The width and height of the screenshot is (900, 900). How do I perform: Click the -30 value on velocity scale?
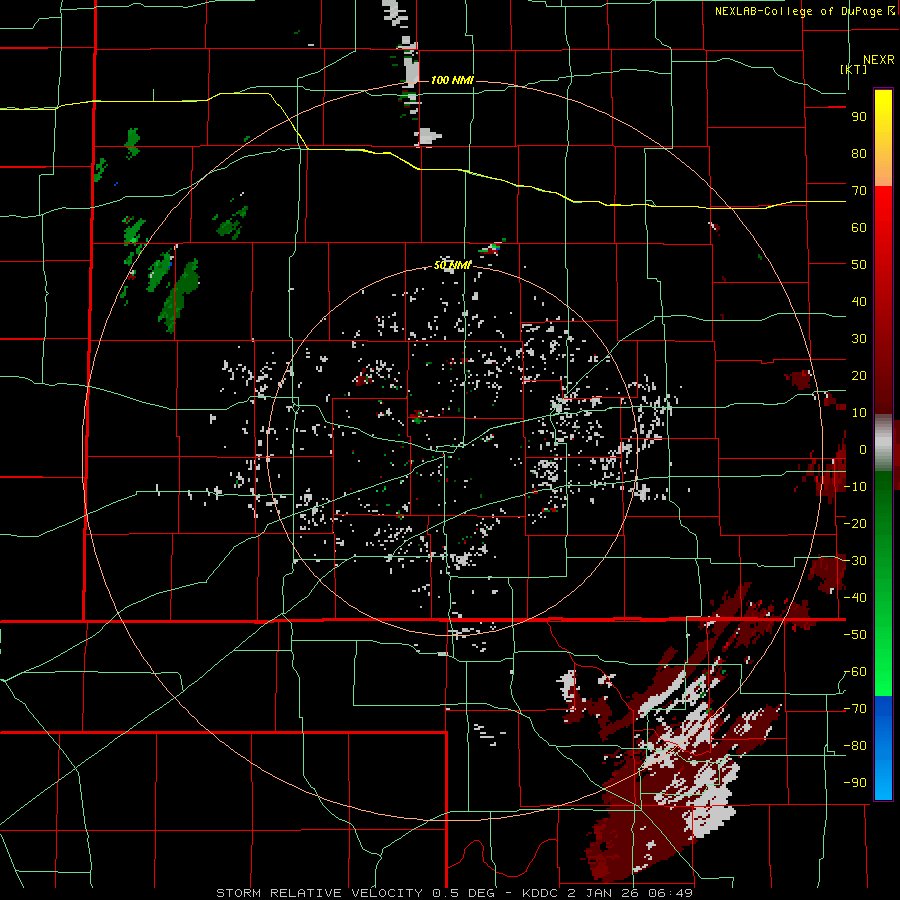(855, 561)
